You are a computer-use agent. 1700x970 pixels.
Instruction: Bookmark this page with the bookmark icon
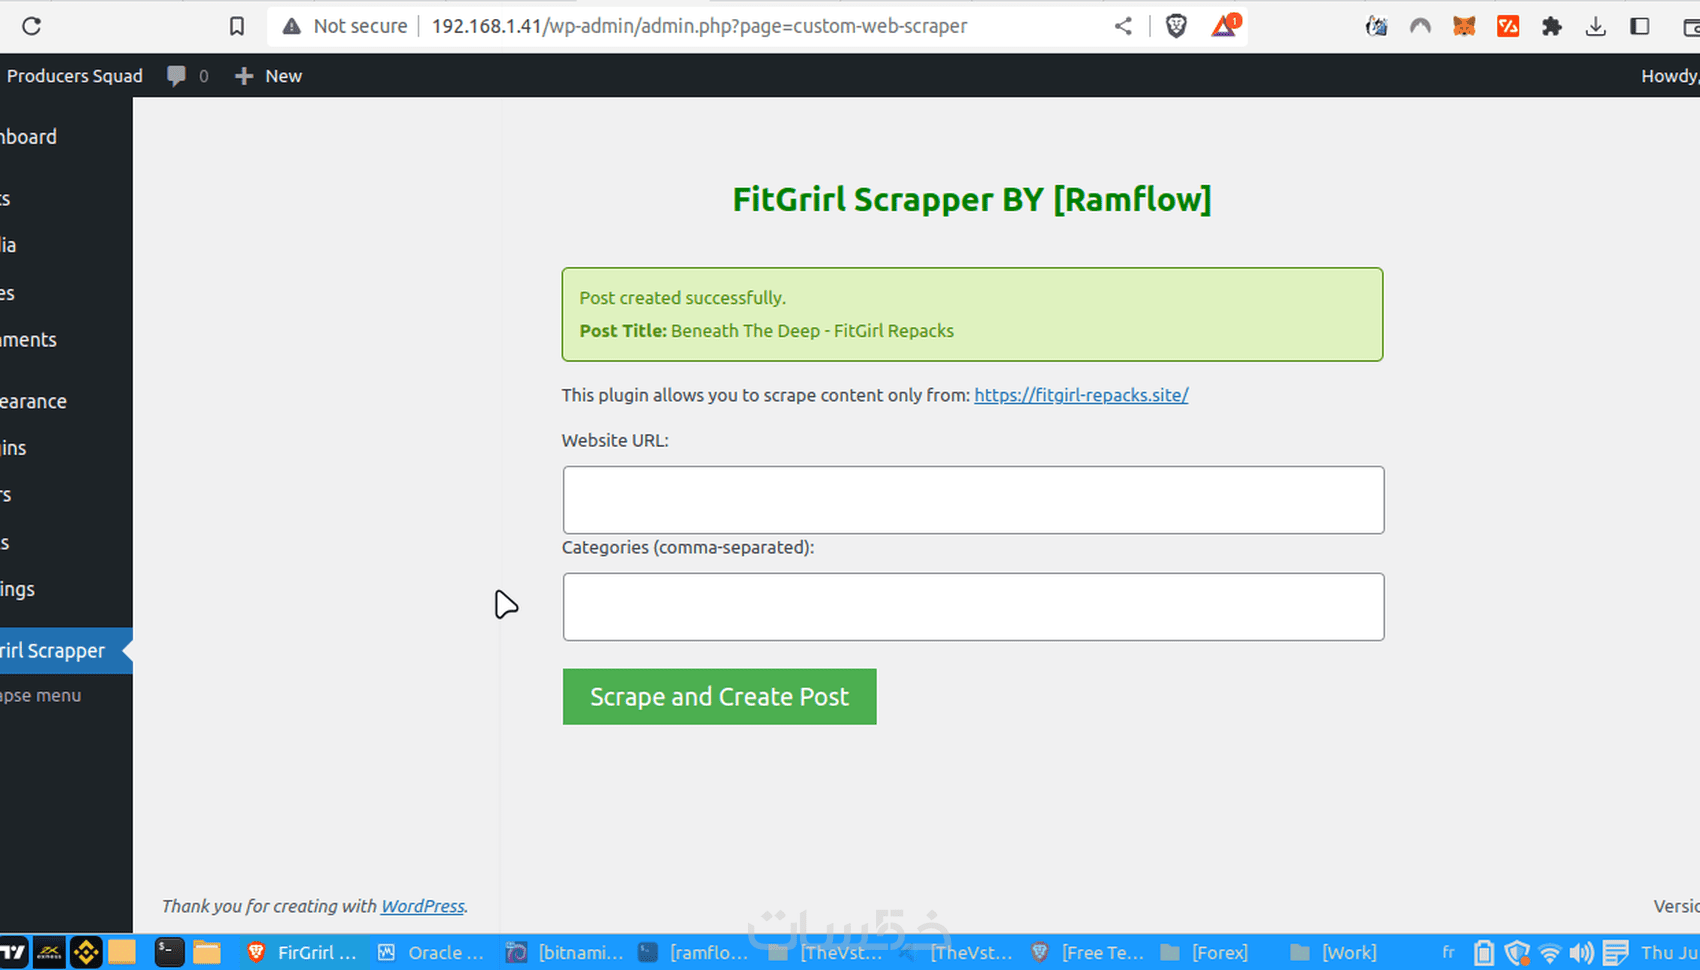coord(237,26)
